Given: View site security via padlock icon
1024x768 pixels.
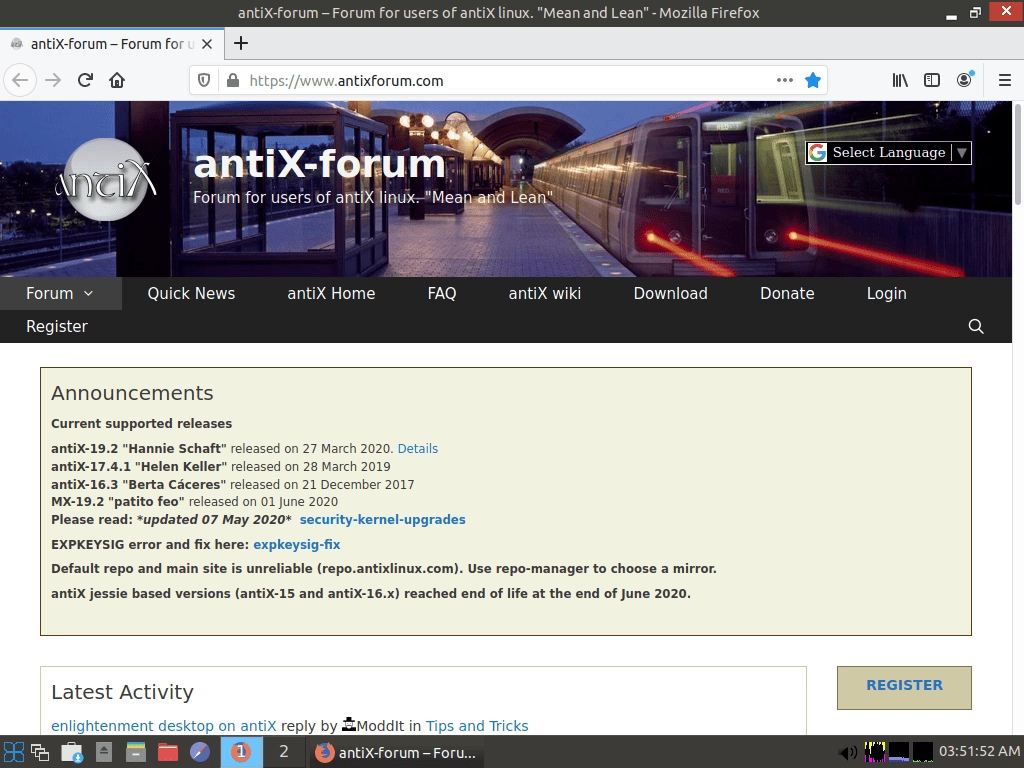Looking at the screenshot, I should [x=232, y=80].
